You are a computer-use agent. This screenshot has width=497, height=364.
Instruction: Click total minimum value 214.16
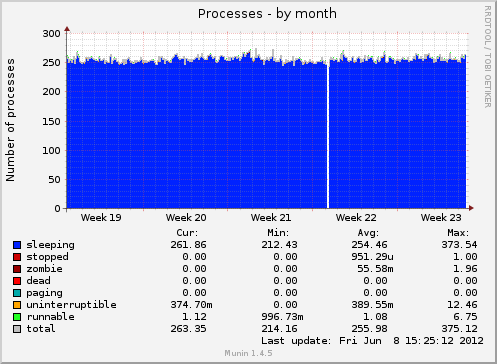(x=279, y=329)
